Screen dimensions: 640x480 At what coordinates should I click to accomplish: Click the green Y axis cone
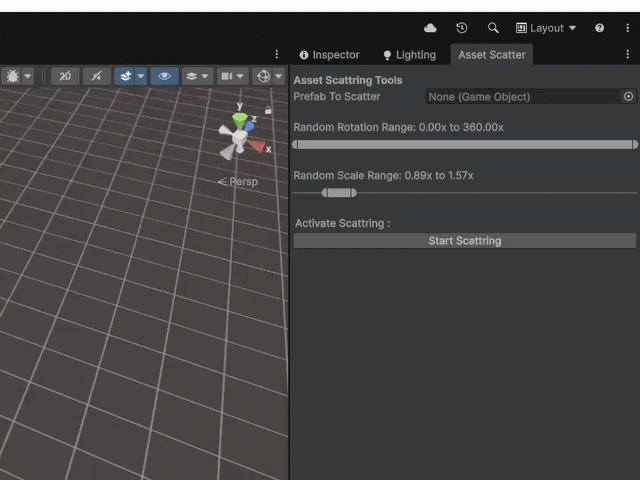(x=240, y=120)
